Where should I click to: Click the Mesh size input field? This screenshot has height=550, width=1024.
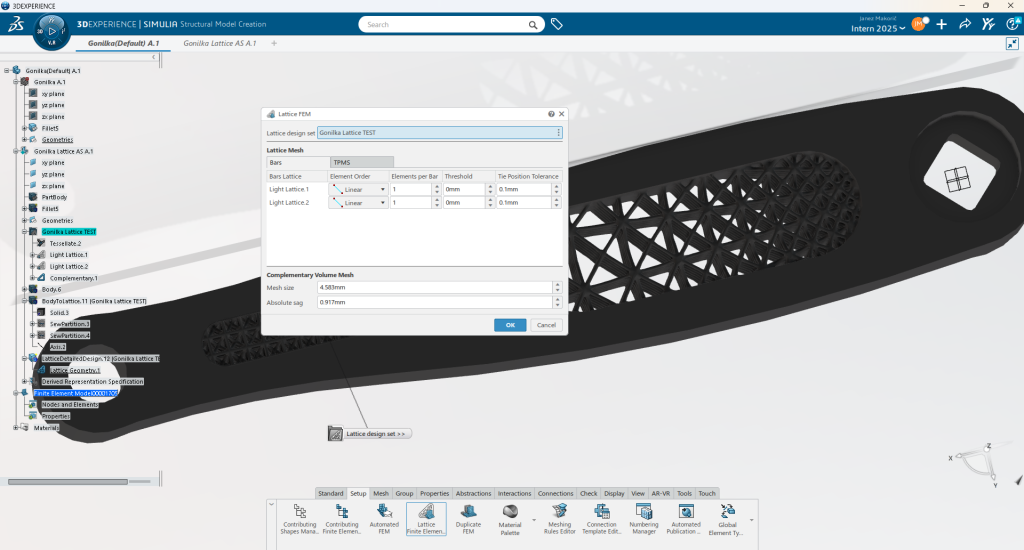435,287
